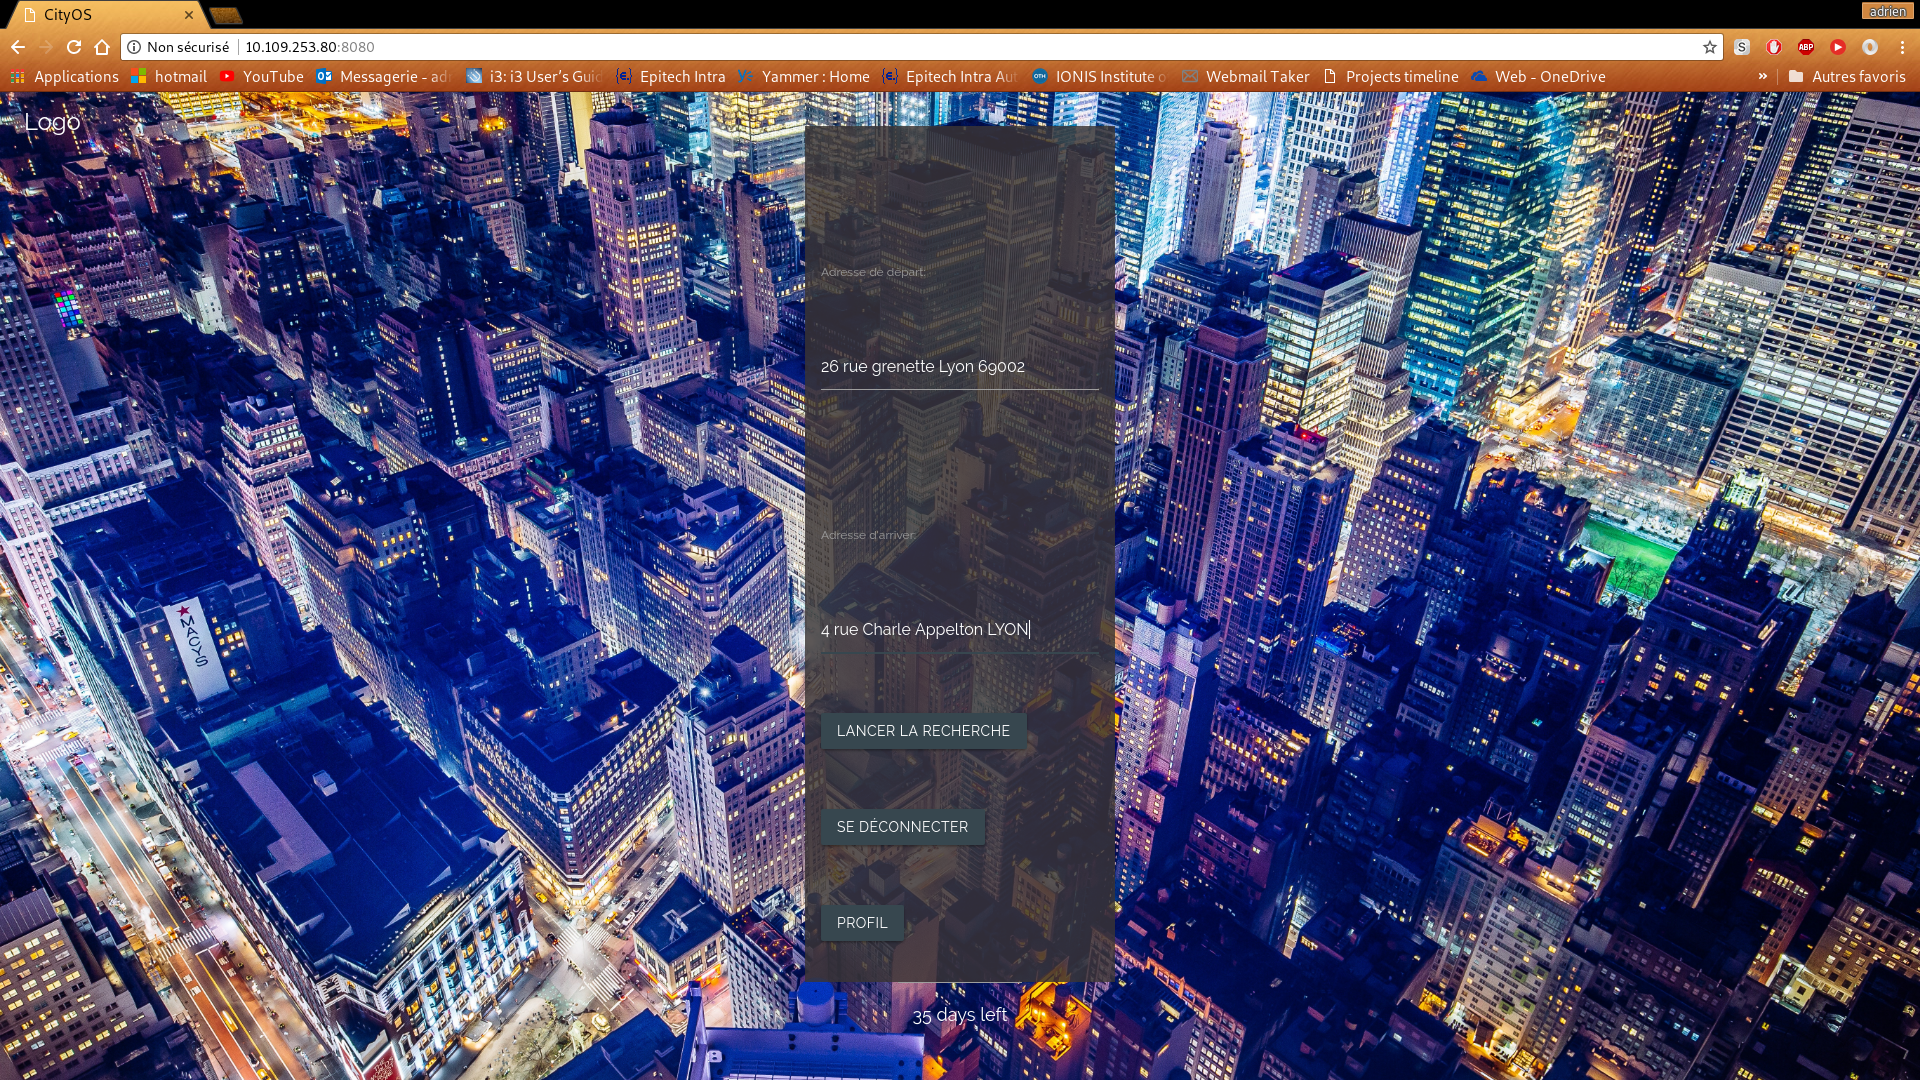Click the Adblock Plus extension icon
Screen dimensions: 1920x1080
click(1805, 47)
